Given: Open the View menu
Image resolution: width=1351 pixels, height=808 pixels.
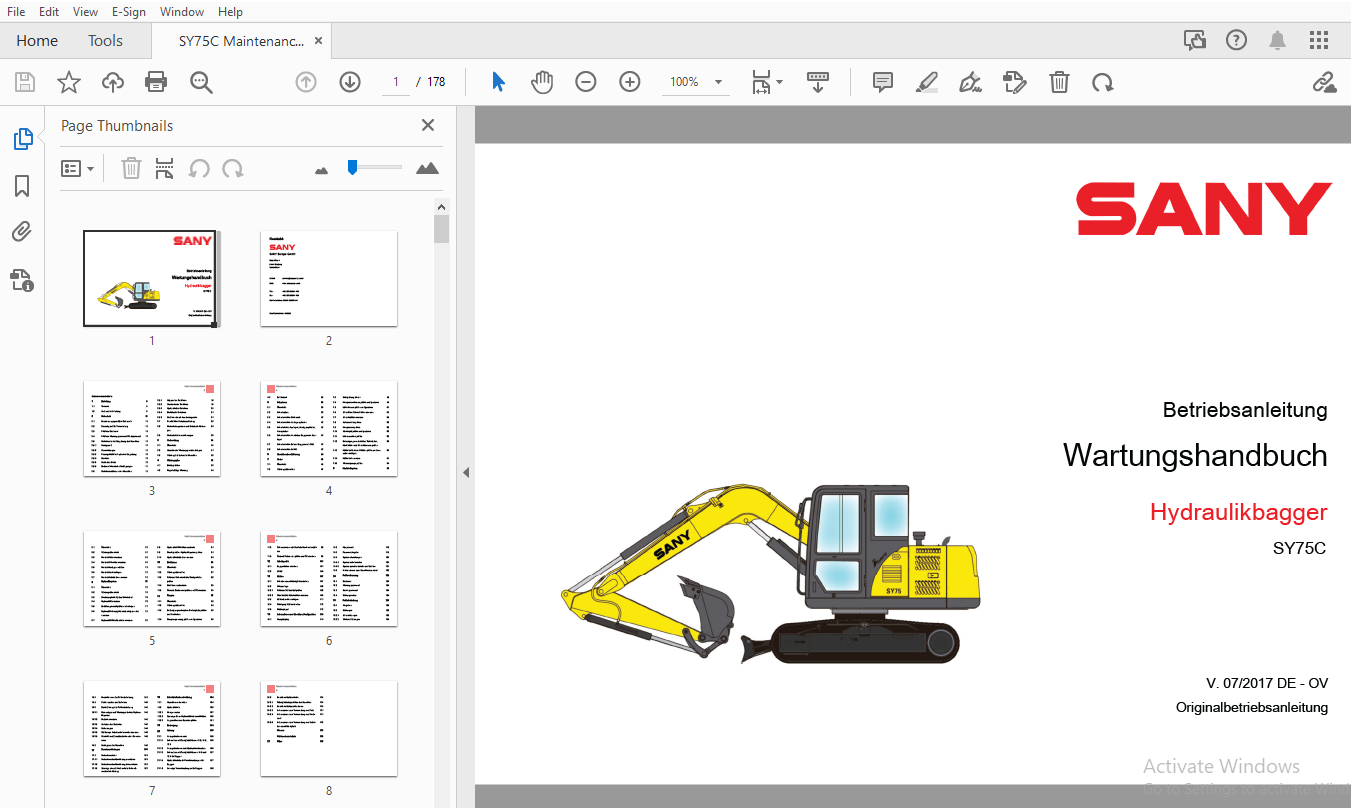Looking at the screenshot, I should 86,12.
